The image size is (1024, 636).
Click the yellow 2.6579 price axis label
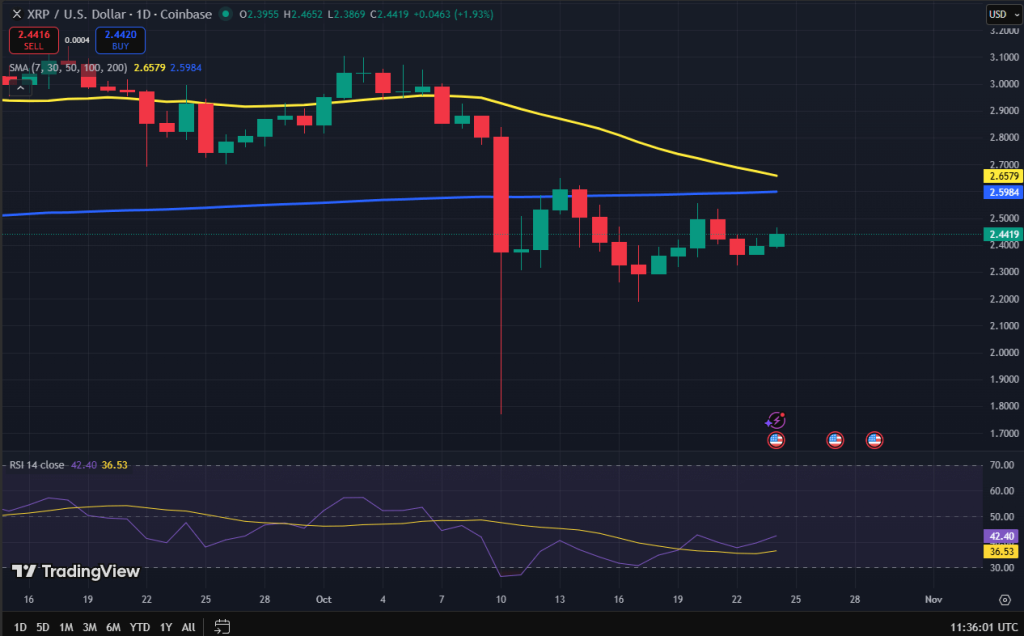[1002, 176]
